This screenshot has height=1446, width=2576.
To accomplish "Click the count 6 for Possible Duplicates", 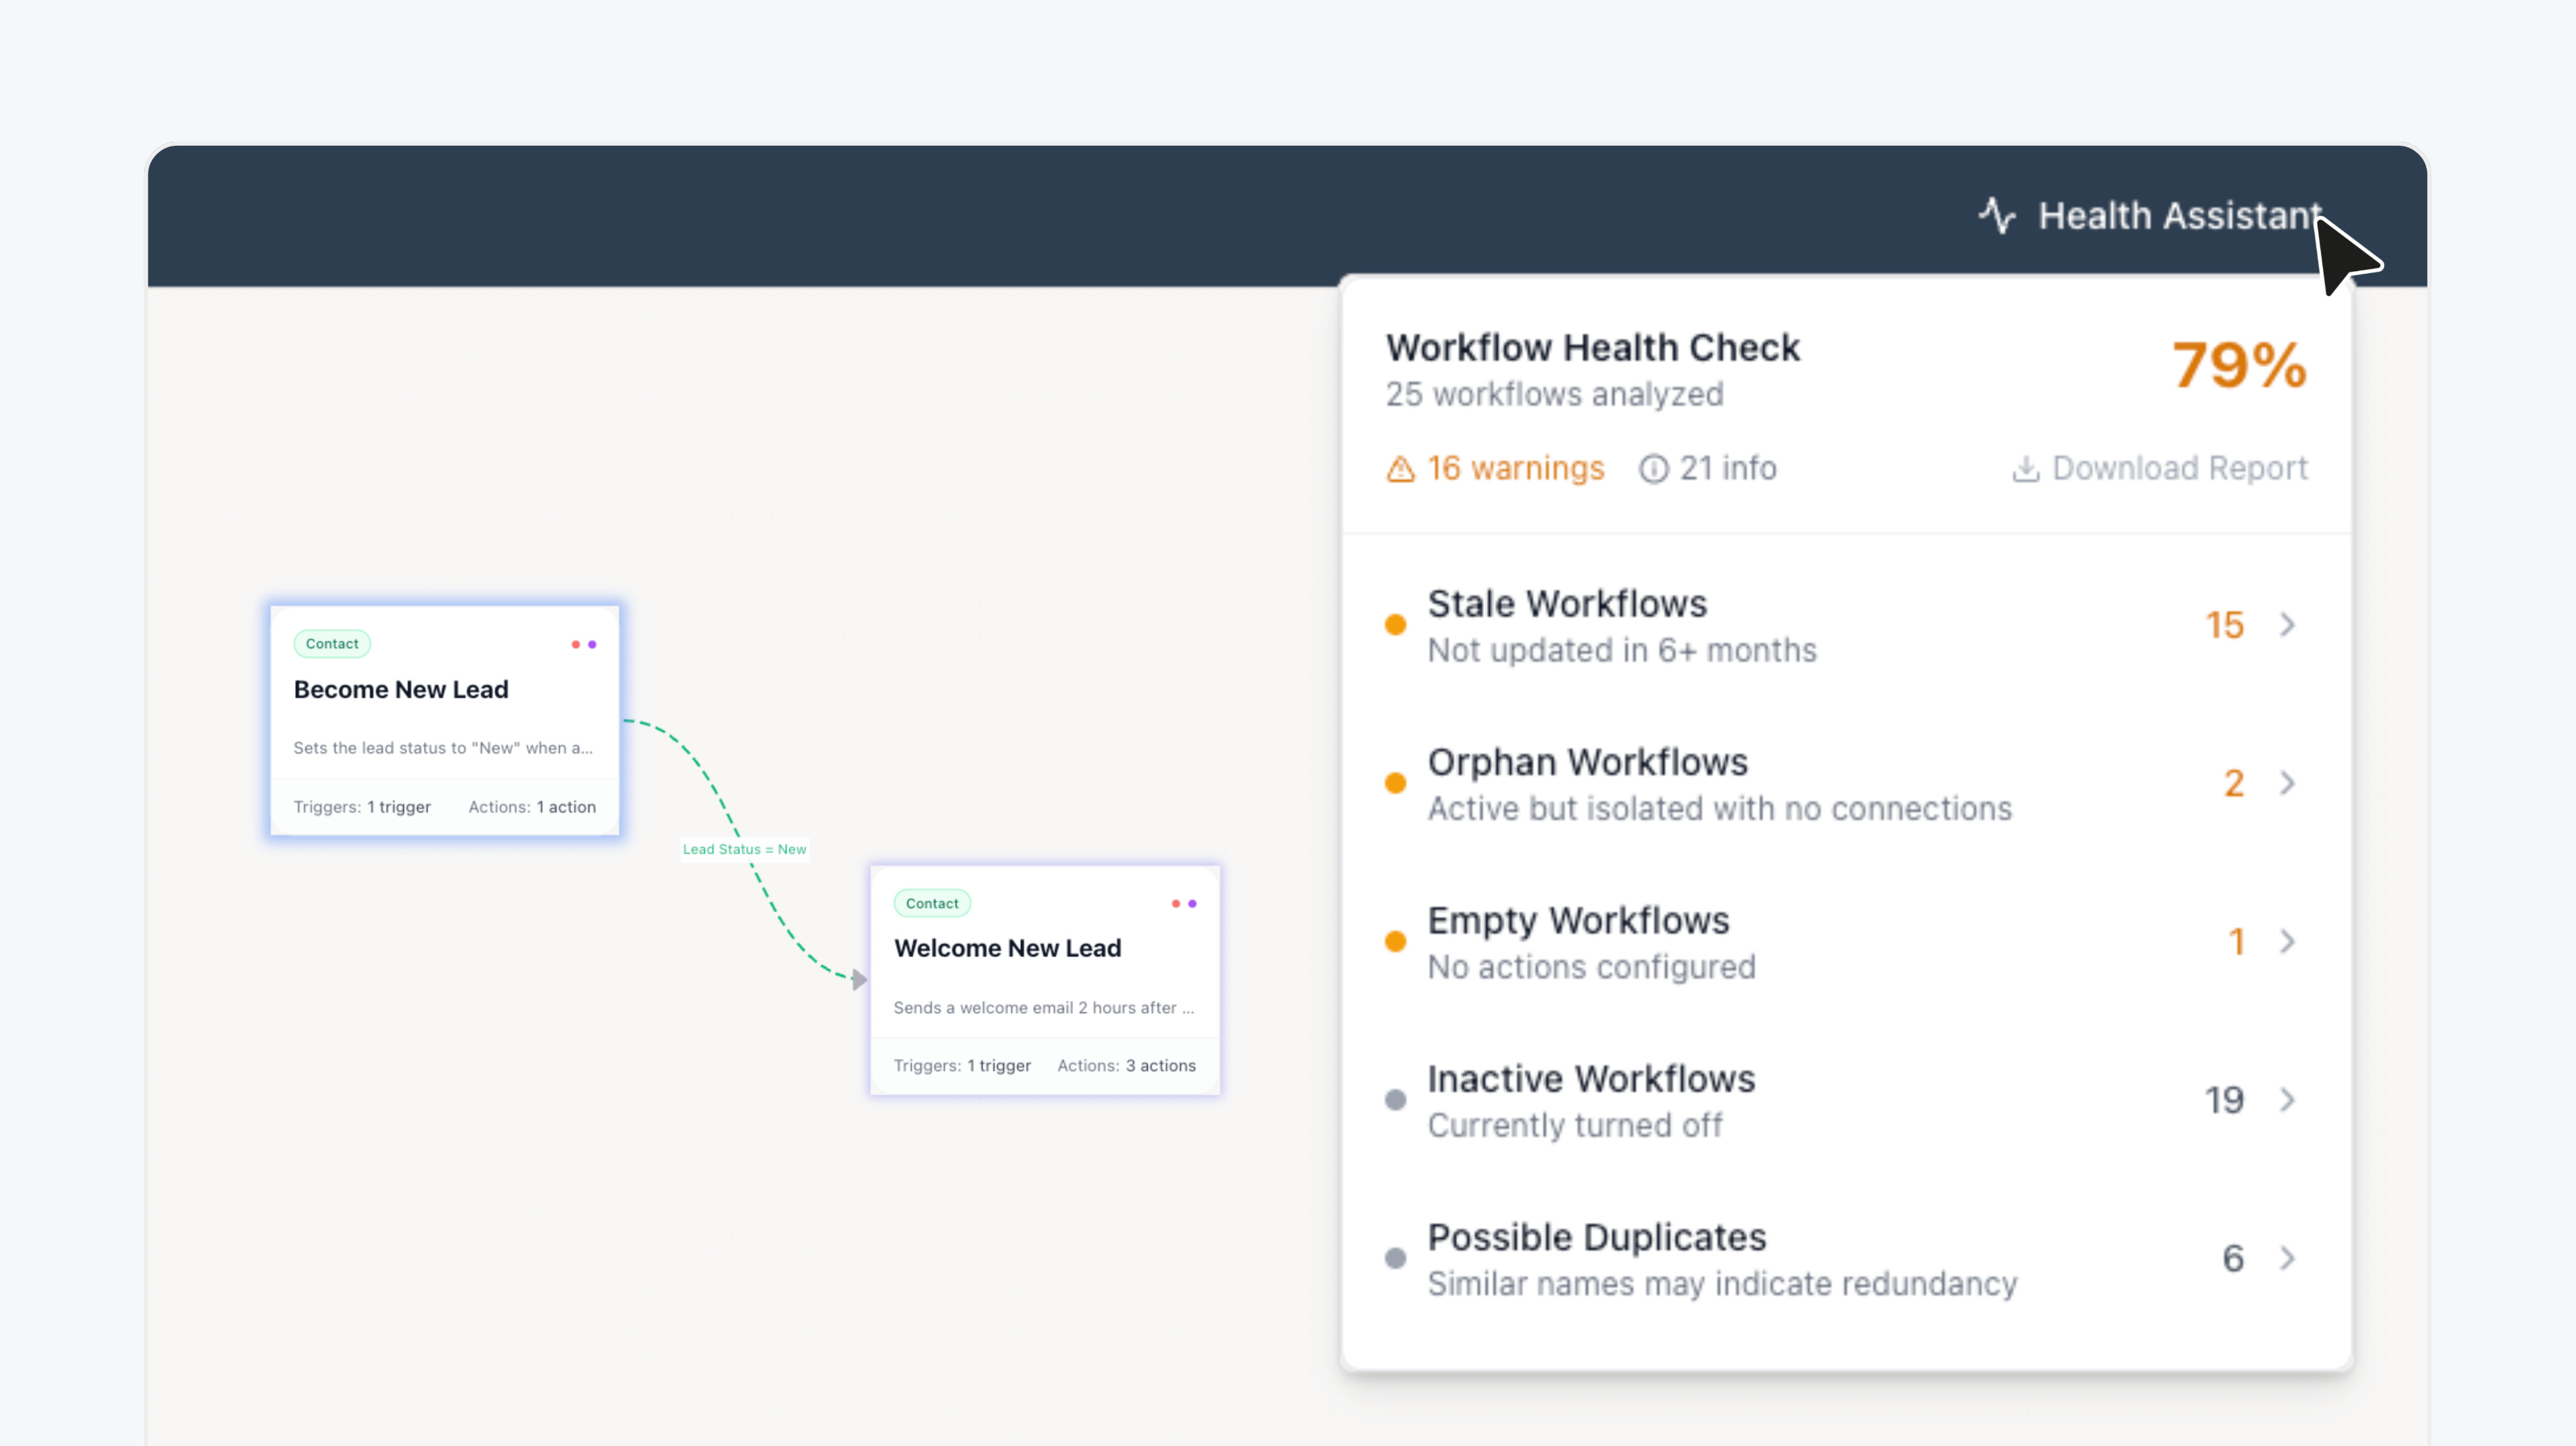I will pos(2233,1258).
